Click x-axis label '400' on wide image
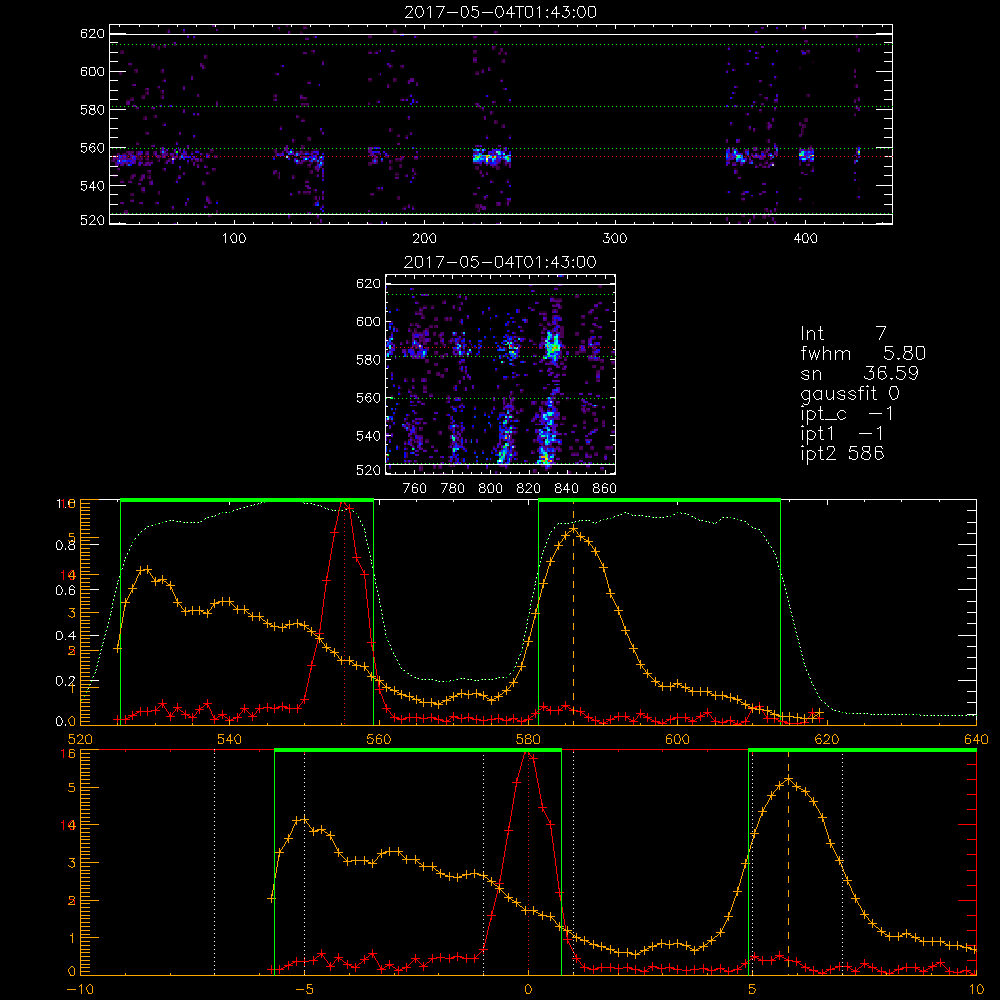 click(805, 239)
